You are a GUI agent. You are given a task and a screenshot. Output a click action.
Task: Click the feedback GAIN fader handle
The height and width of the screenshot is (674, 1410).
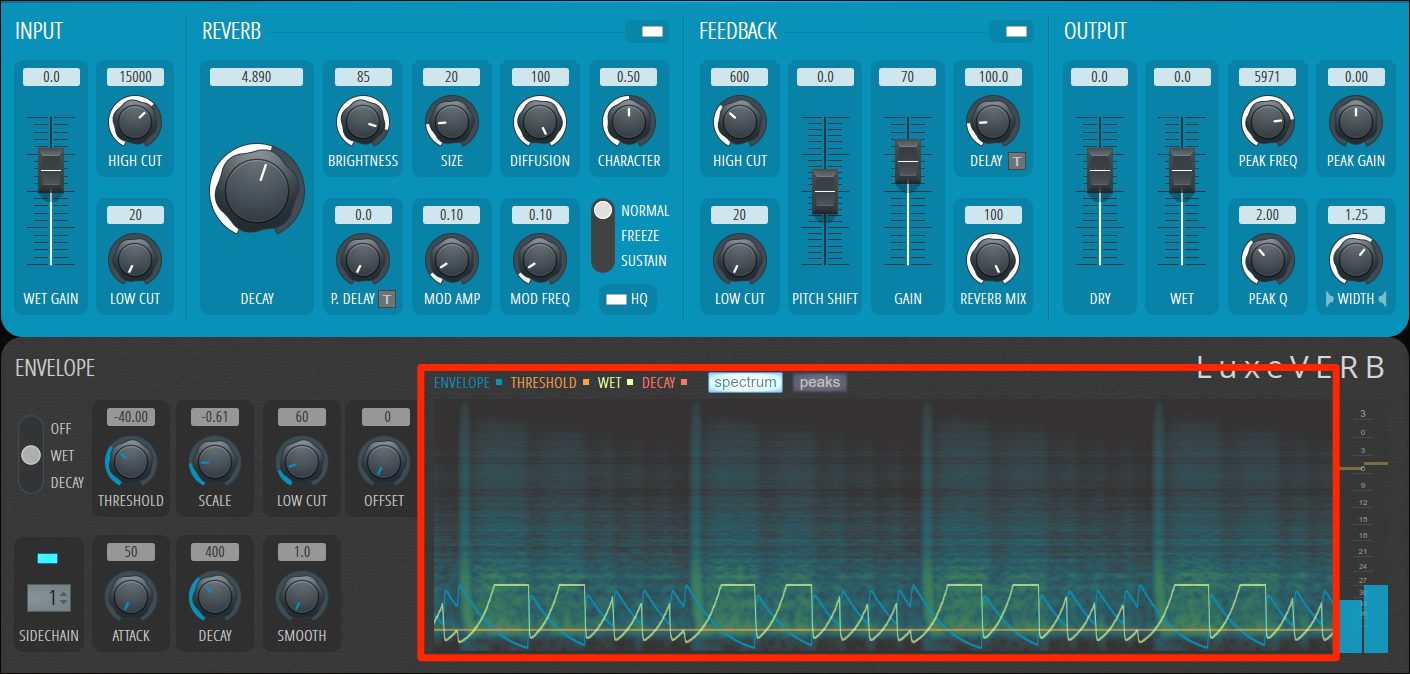pyautogui.click(x=907, y=162)
